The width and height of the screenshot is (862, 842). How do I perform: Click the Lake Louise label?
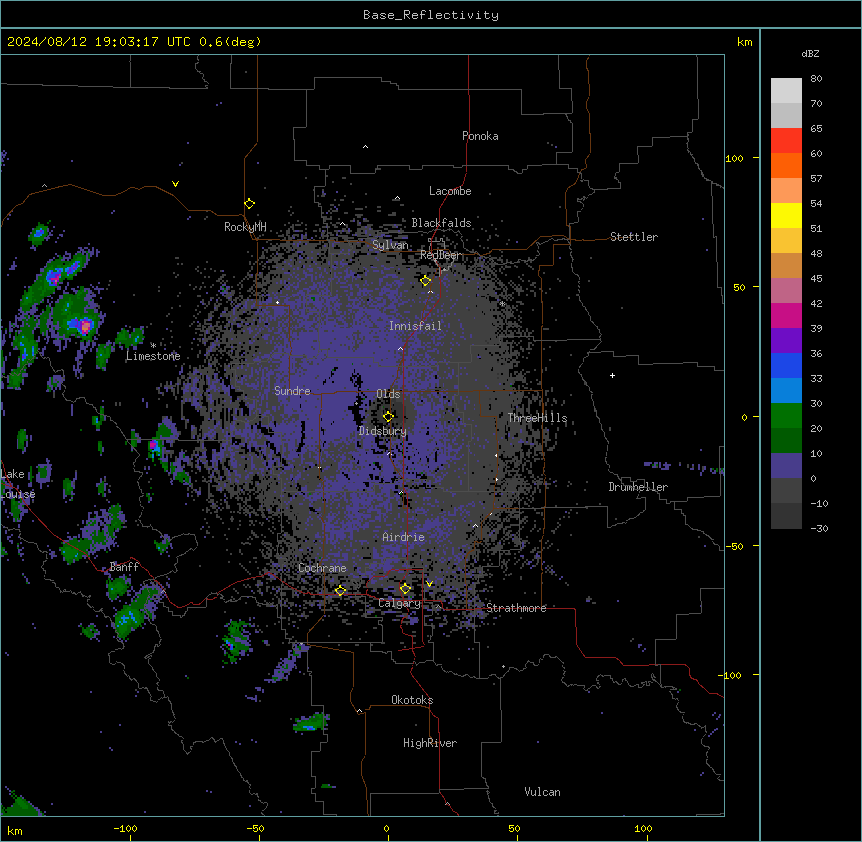18,484
